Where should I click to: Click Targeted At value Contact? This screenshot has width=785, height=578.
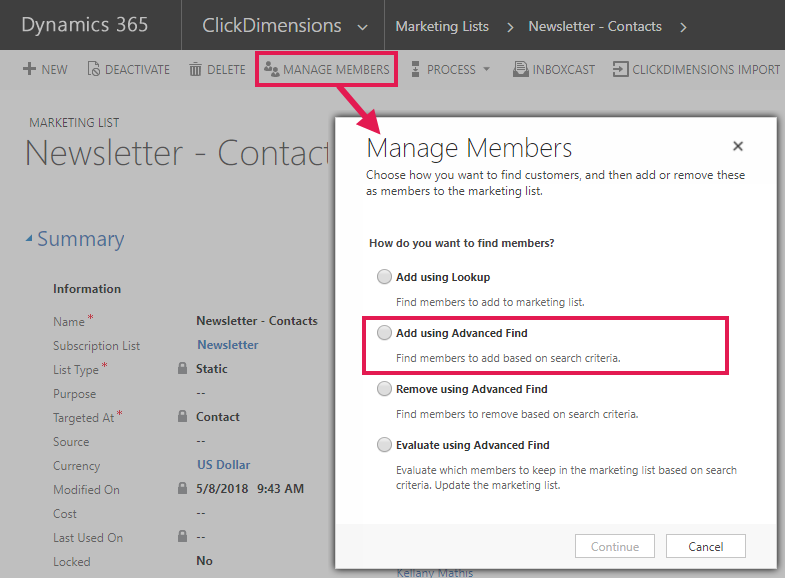[217, 417]
